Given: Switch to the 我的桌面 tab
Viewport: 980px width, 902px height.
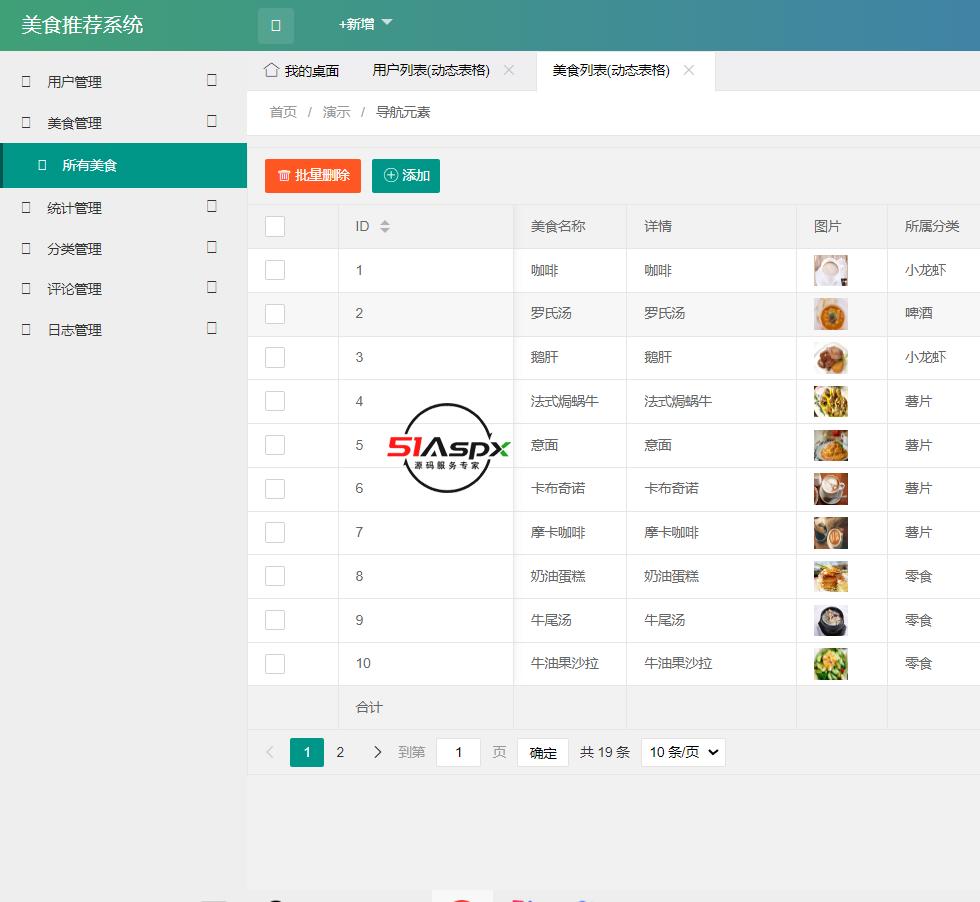Looking at the screenshot, I should click(303, 70).
